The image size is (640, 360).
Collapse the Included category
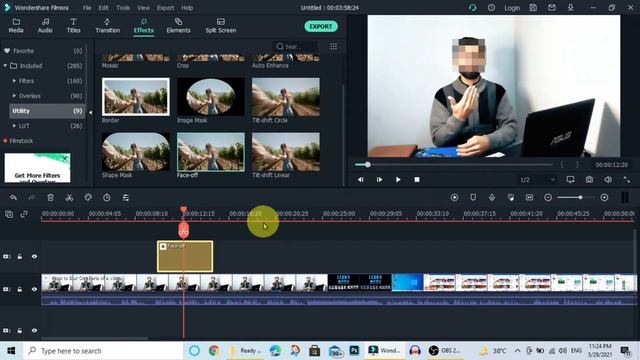coord(5,66)
